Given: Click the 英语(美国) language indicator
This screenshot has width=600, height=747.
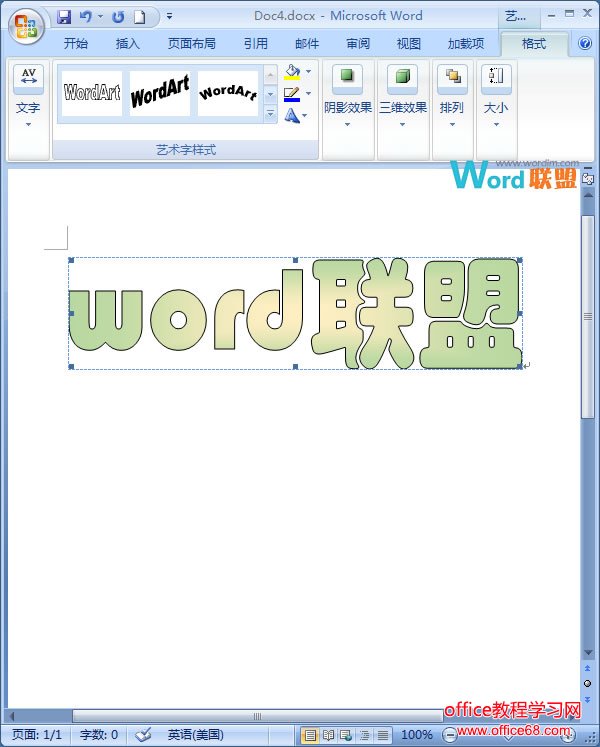Looking at the screenshot, I should tap(195, 735).
